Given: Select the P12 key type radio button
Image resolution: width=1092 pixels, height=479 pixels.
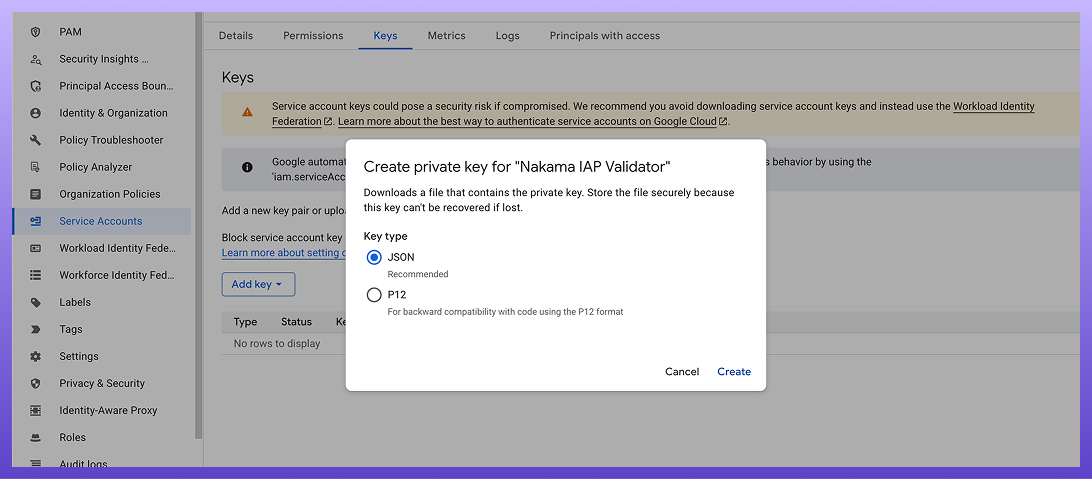Looking at the screenshot, I should pos(374,295).
